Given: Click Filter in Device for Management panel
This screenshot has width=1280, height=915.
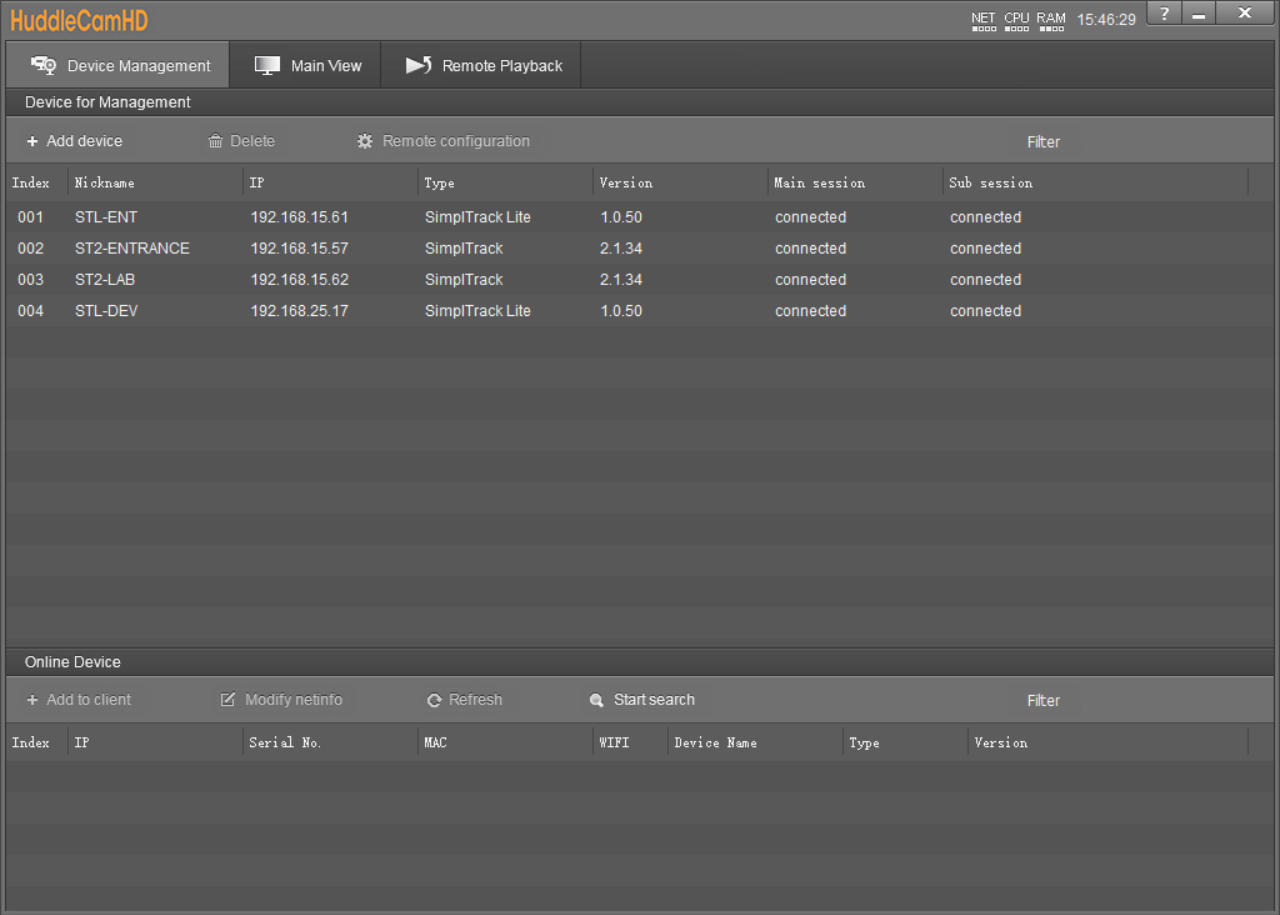Looking at the screenshot, I should [x=1043, y=142].
